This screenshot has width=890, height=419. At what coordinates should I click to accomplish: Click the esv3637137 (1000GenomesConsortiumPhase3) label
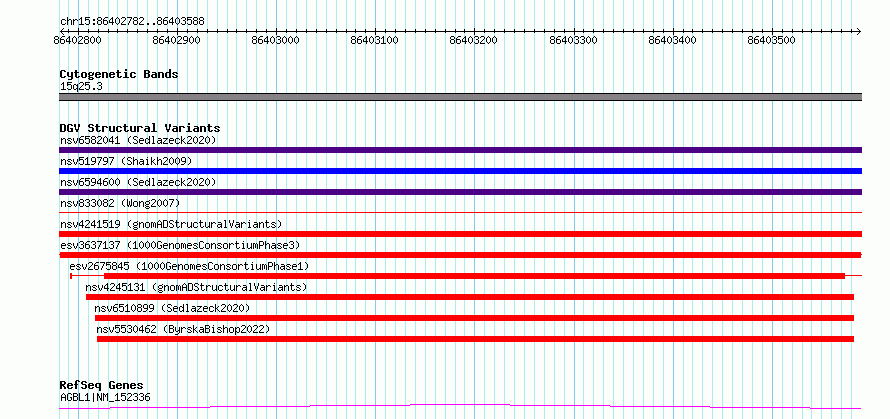pyautogui.click(x=180, y=245)
